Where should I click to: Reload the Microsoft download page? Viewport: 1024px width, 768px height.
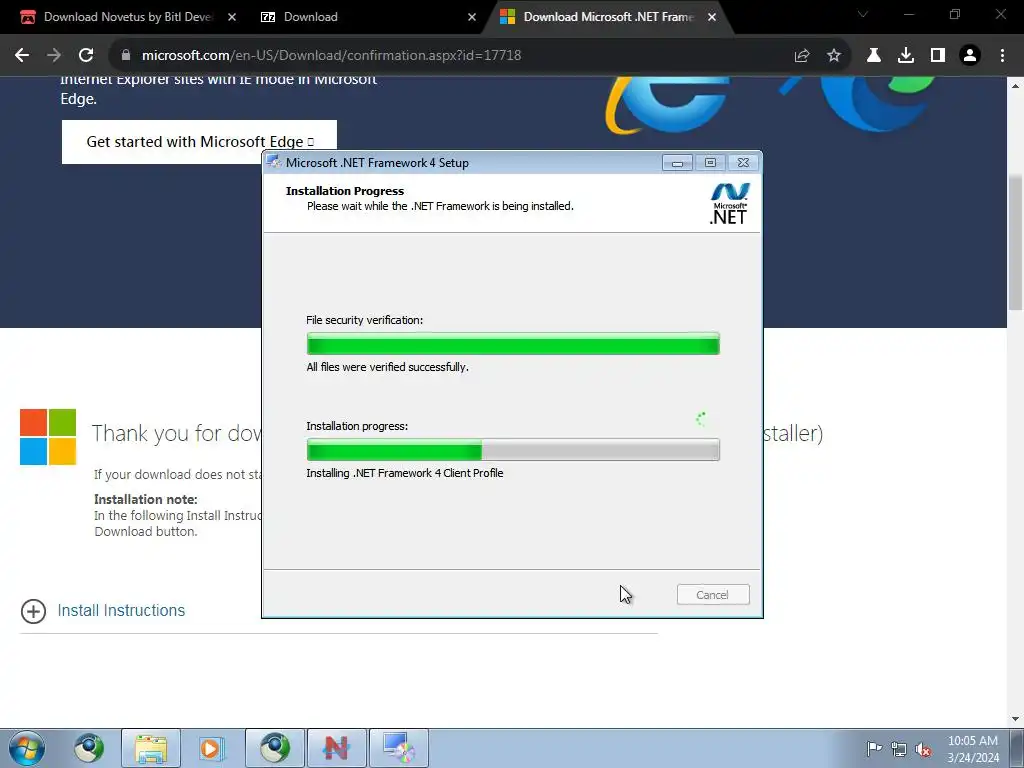(86, 56)
